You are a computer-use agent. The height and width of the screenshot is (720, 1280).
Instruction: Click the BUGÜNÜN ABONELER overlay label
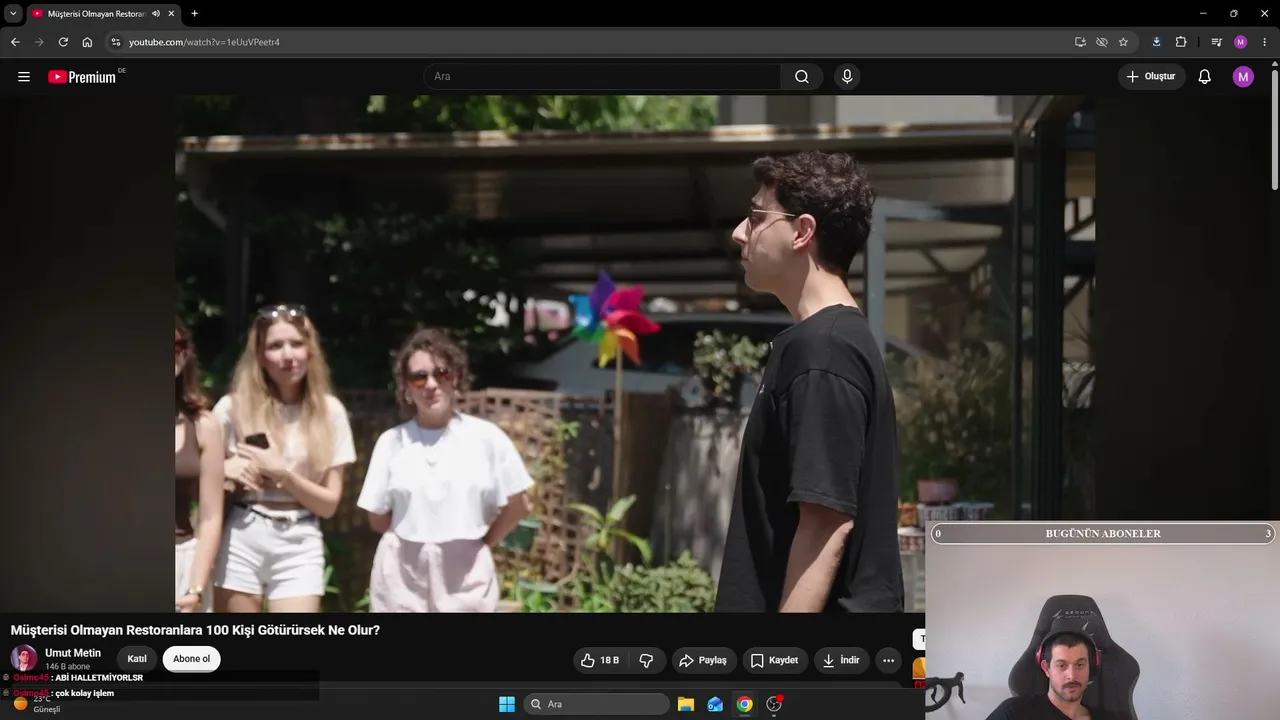1103,534
